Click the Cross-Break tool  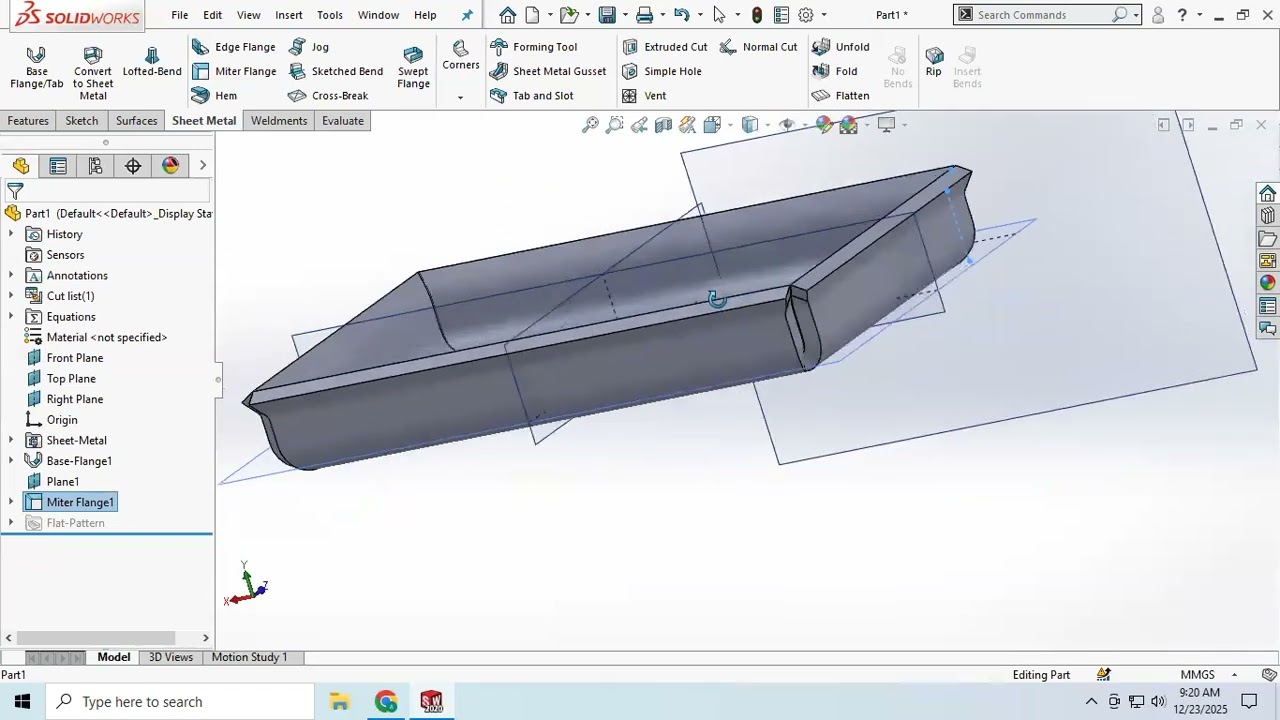click(x=328, y=96)
